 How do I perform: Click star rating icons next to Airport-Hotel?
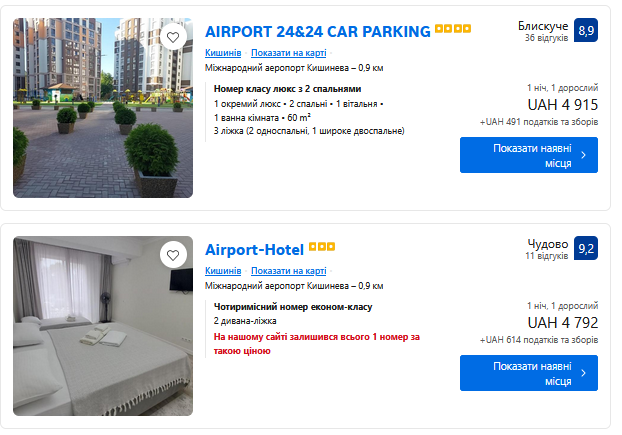(322, 248)
